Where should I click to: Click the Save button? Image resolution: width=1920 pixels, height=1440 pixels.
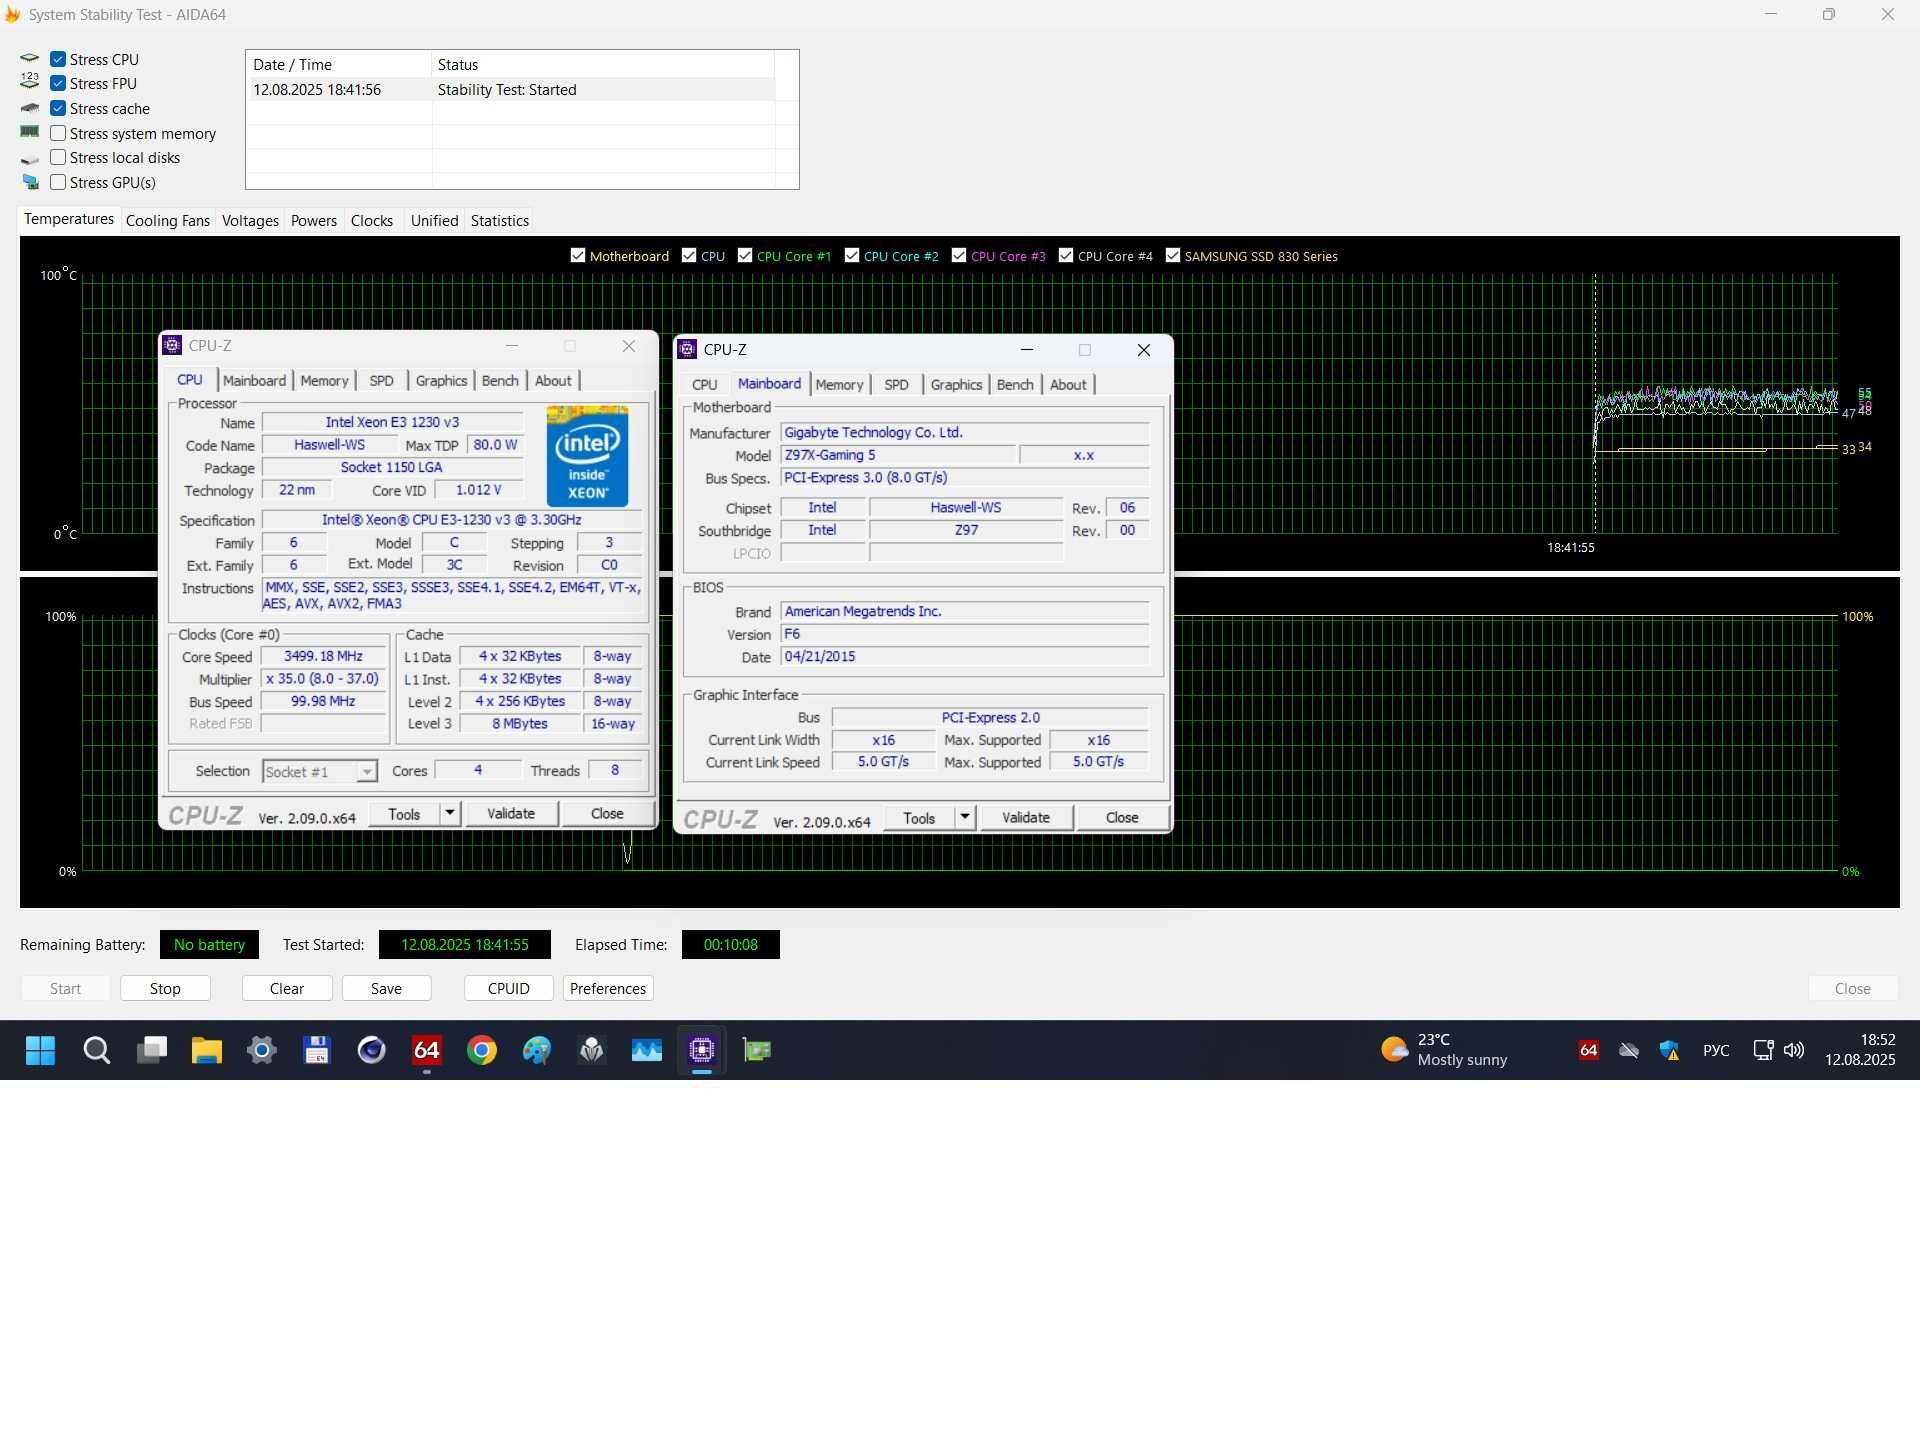(386, 988)
